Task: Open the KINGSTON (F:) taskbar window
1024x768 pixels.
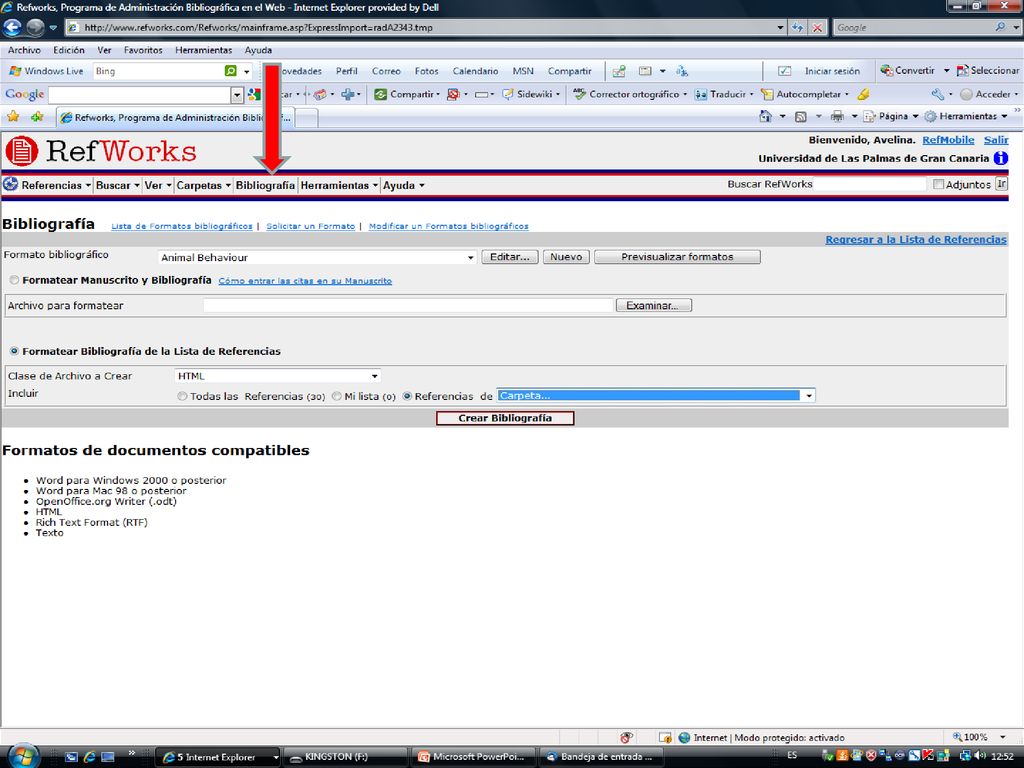Action: pyautogui.click(x=346, y=756)
